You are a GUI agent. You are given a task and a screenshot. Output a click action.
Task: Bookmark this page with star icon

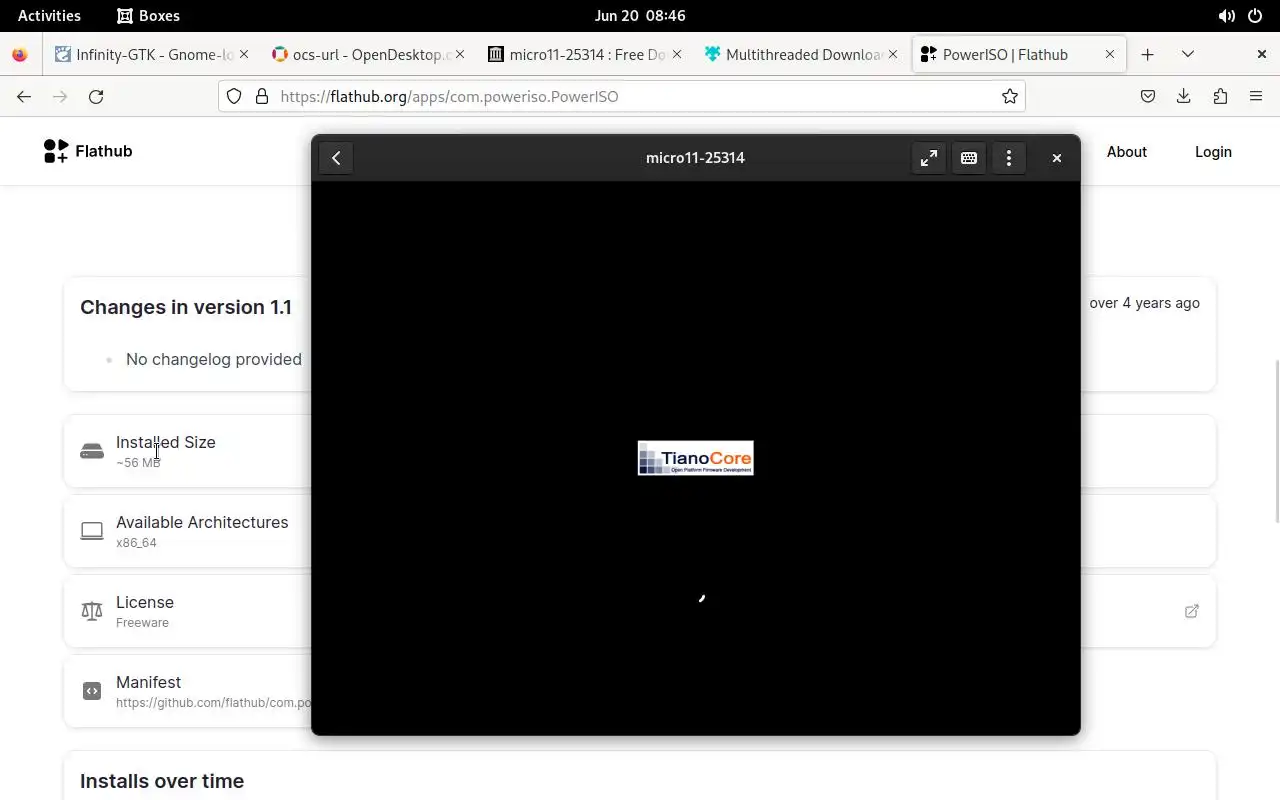[1010, 96]
